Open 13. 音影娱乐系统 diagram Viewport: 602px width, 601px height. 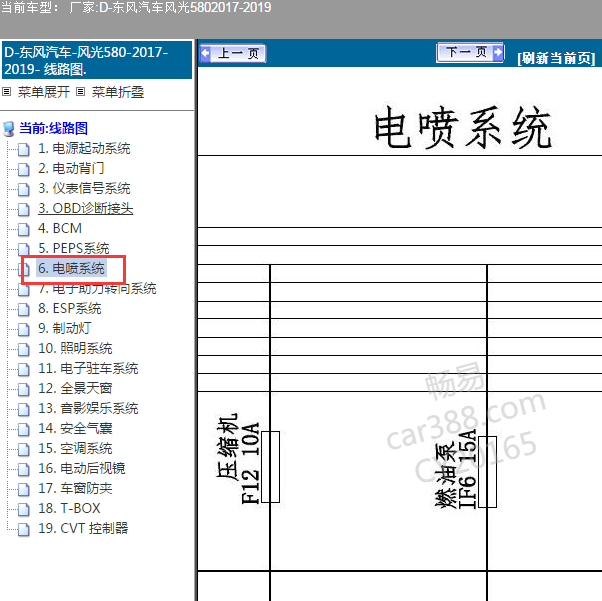[88, 408]
